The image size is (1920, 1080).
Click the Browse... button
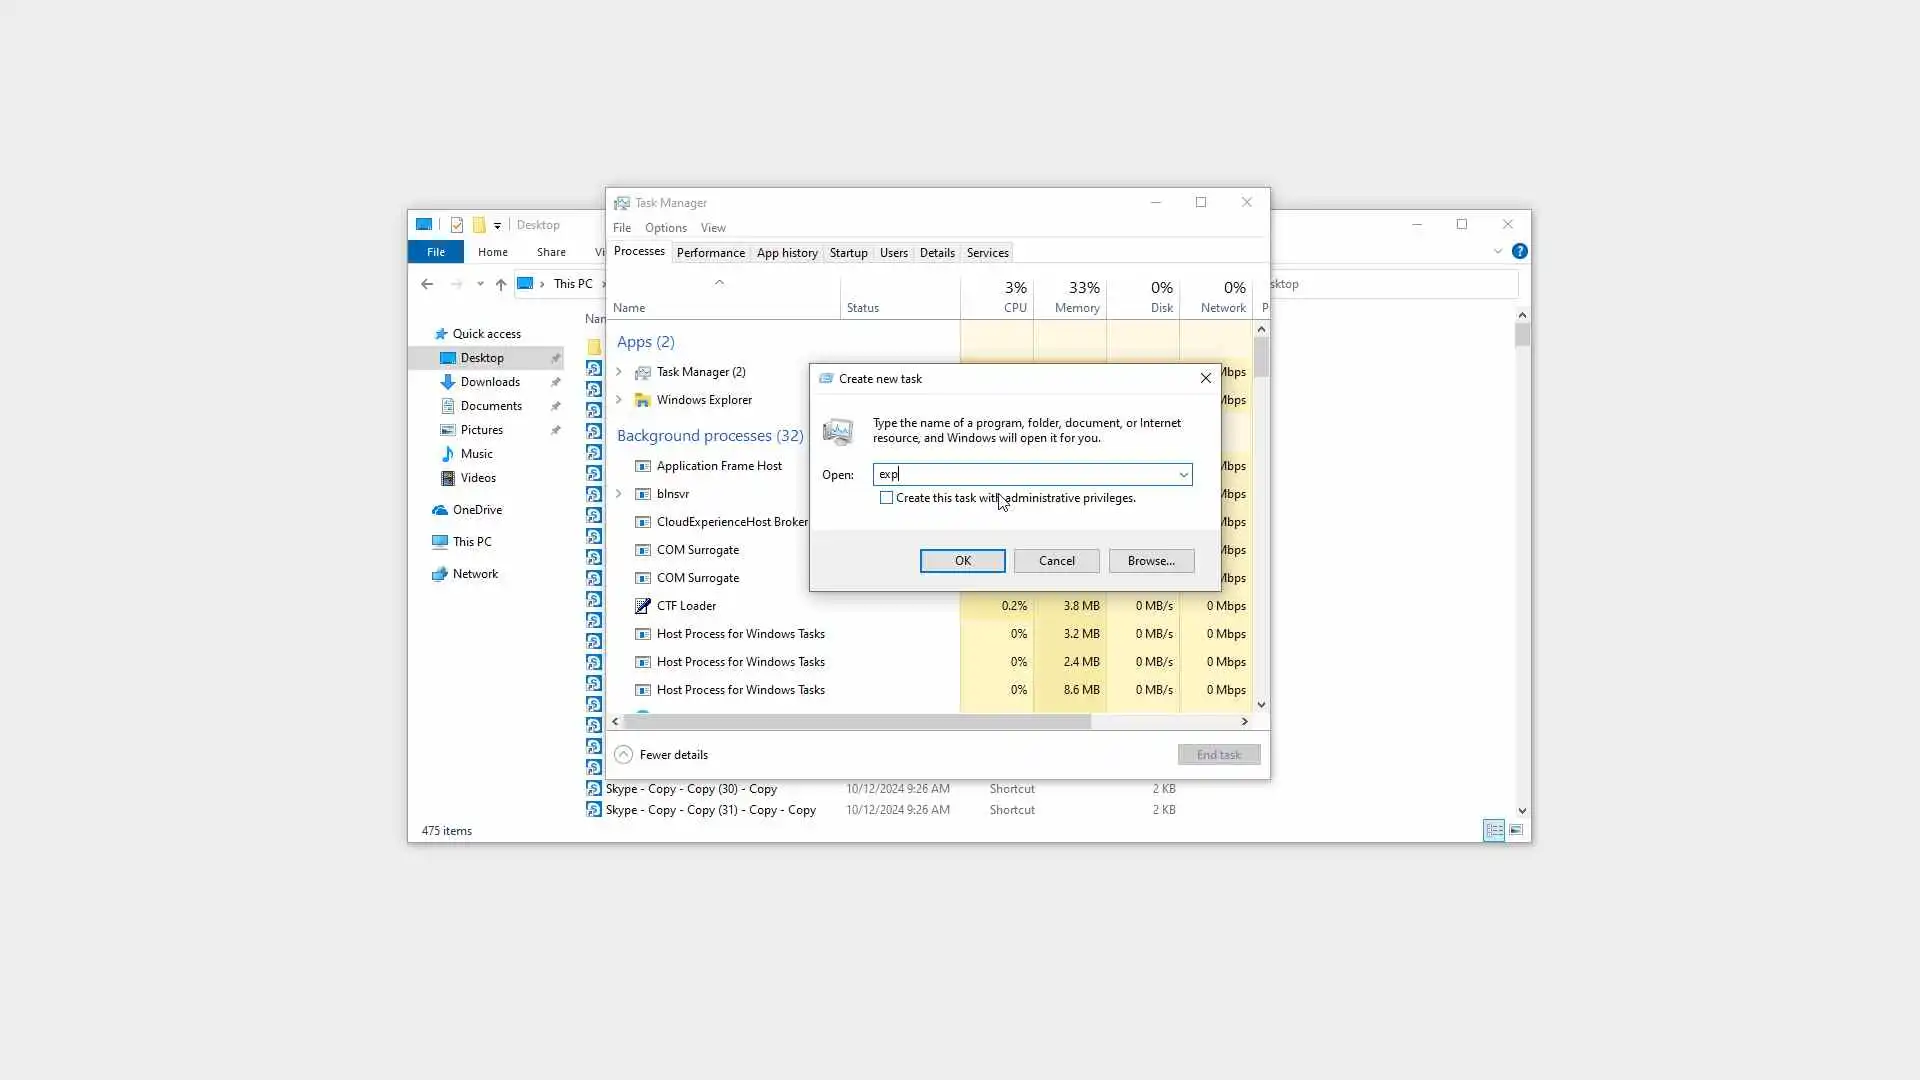[x=1151, y=561]
